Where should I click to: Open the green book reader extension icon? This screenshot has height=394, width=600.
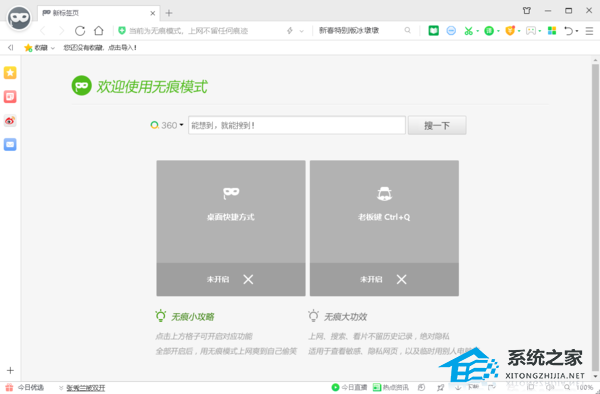[x=433, y=31]
